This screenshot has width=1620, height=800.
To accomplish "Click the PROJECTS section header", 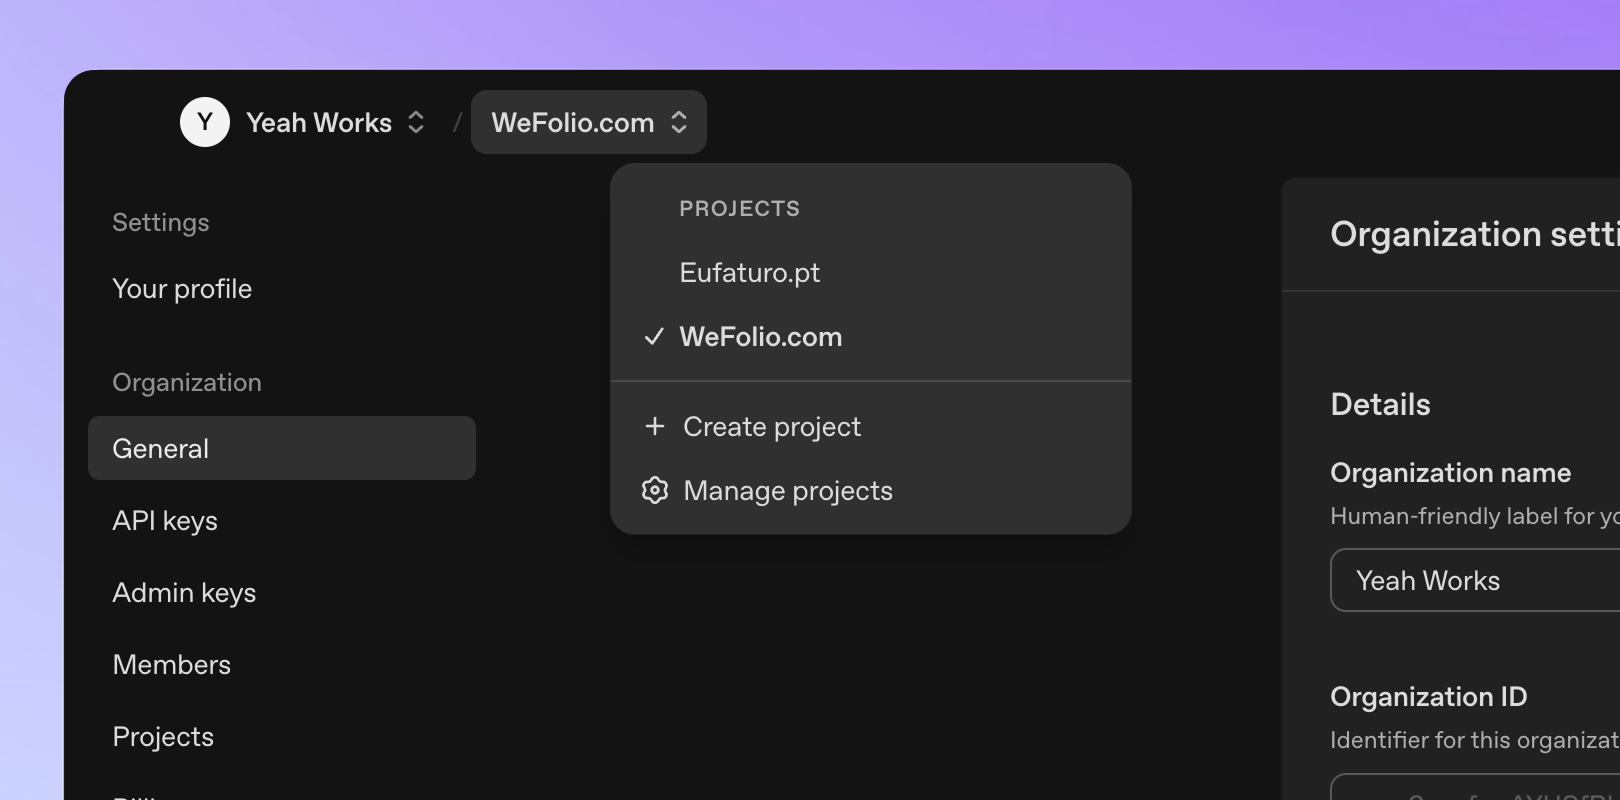I will tap(740, 208).
